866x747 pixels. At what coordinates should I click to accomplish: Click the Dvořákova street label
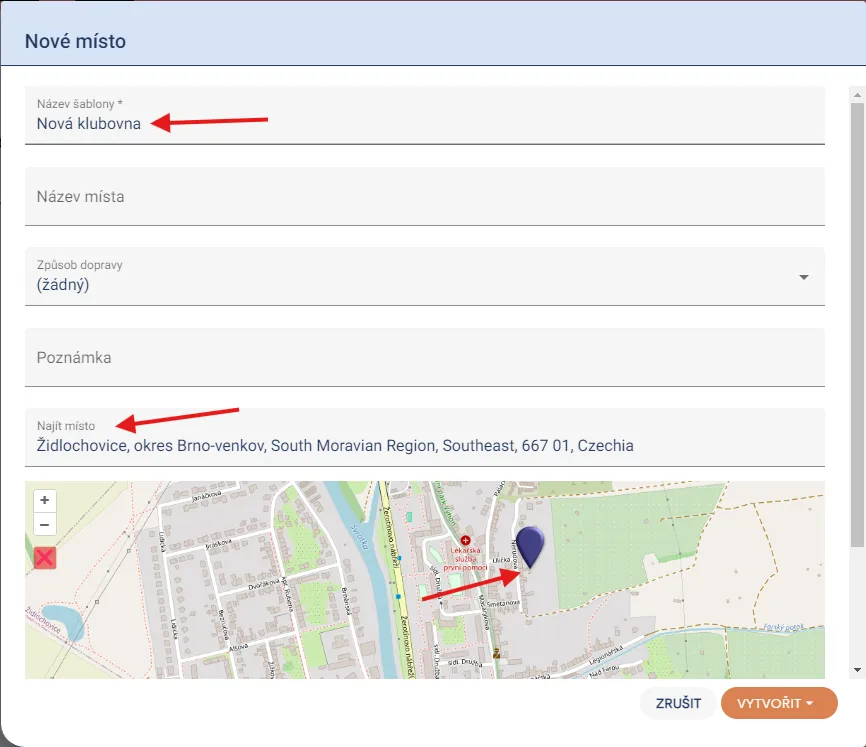click(x=263, y=585)
